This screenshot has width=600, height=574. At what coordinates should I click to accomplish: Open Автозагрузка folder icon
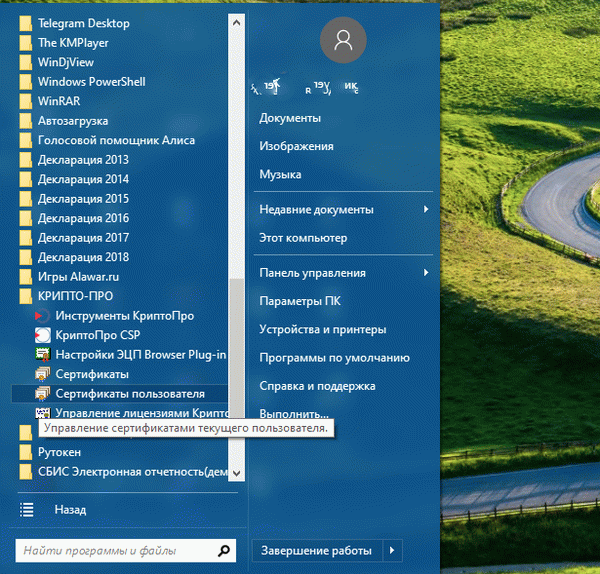26,121
